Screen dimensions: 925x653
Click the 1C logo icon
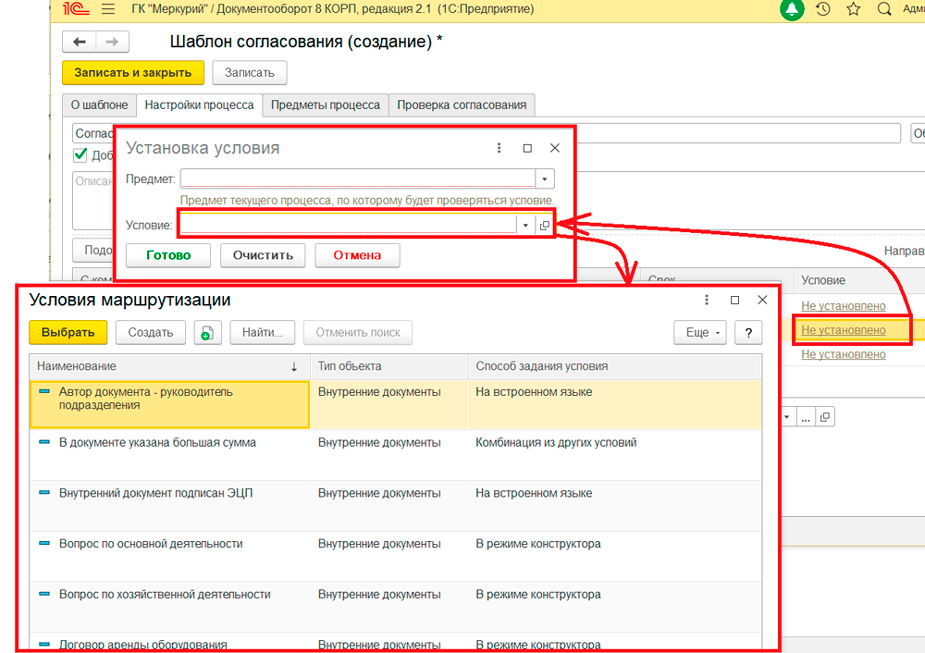coord(76,9)
